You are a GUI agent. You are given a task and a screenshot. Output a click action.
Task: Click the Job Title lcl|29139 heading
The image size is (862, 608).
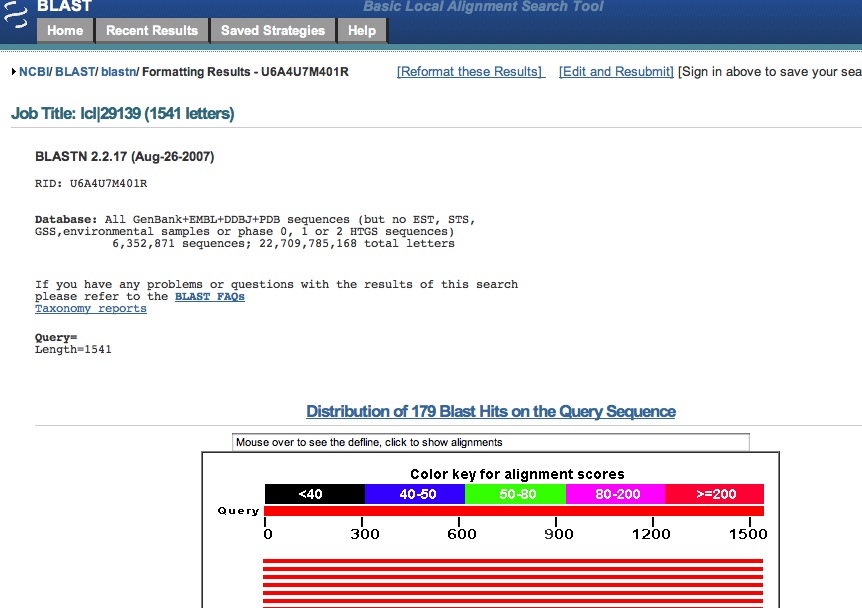tap(123, 114)
